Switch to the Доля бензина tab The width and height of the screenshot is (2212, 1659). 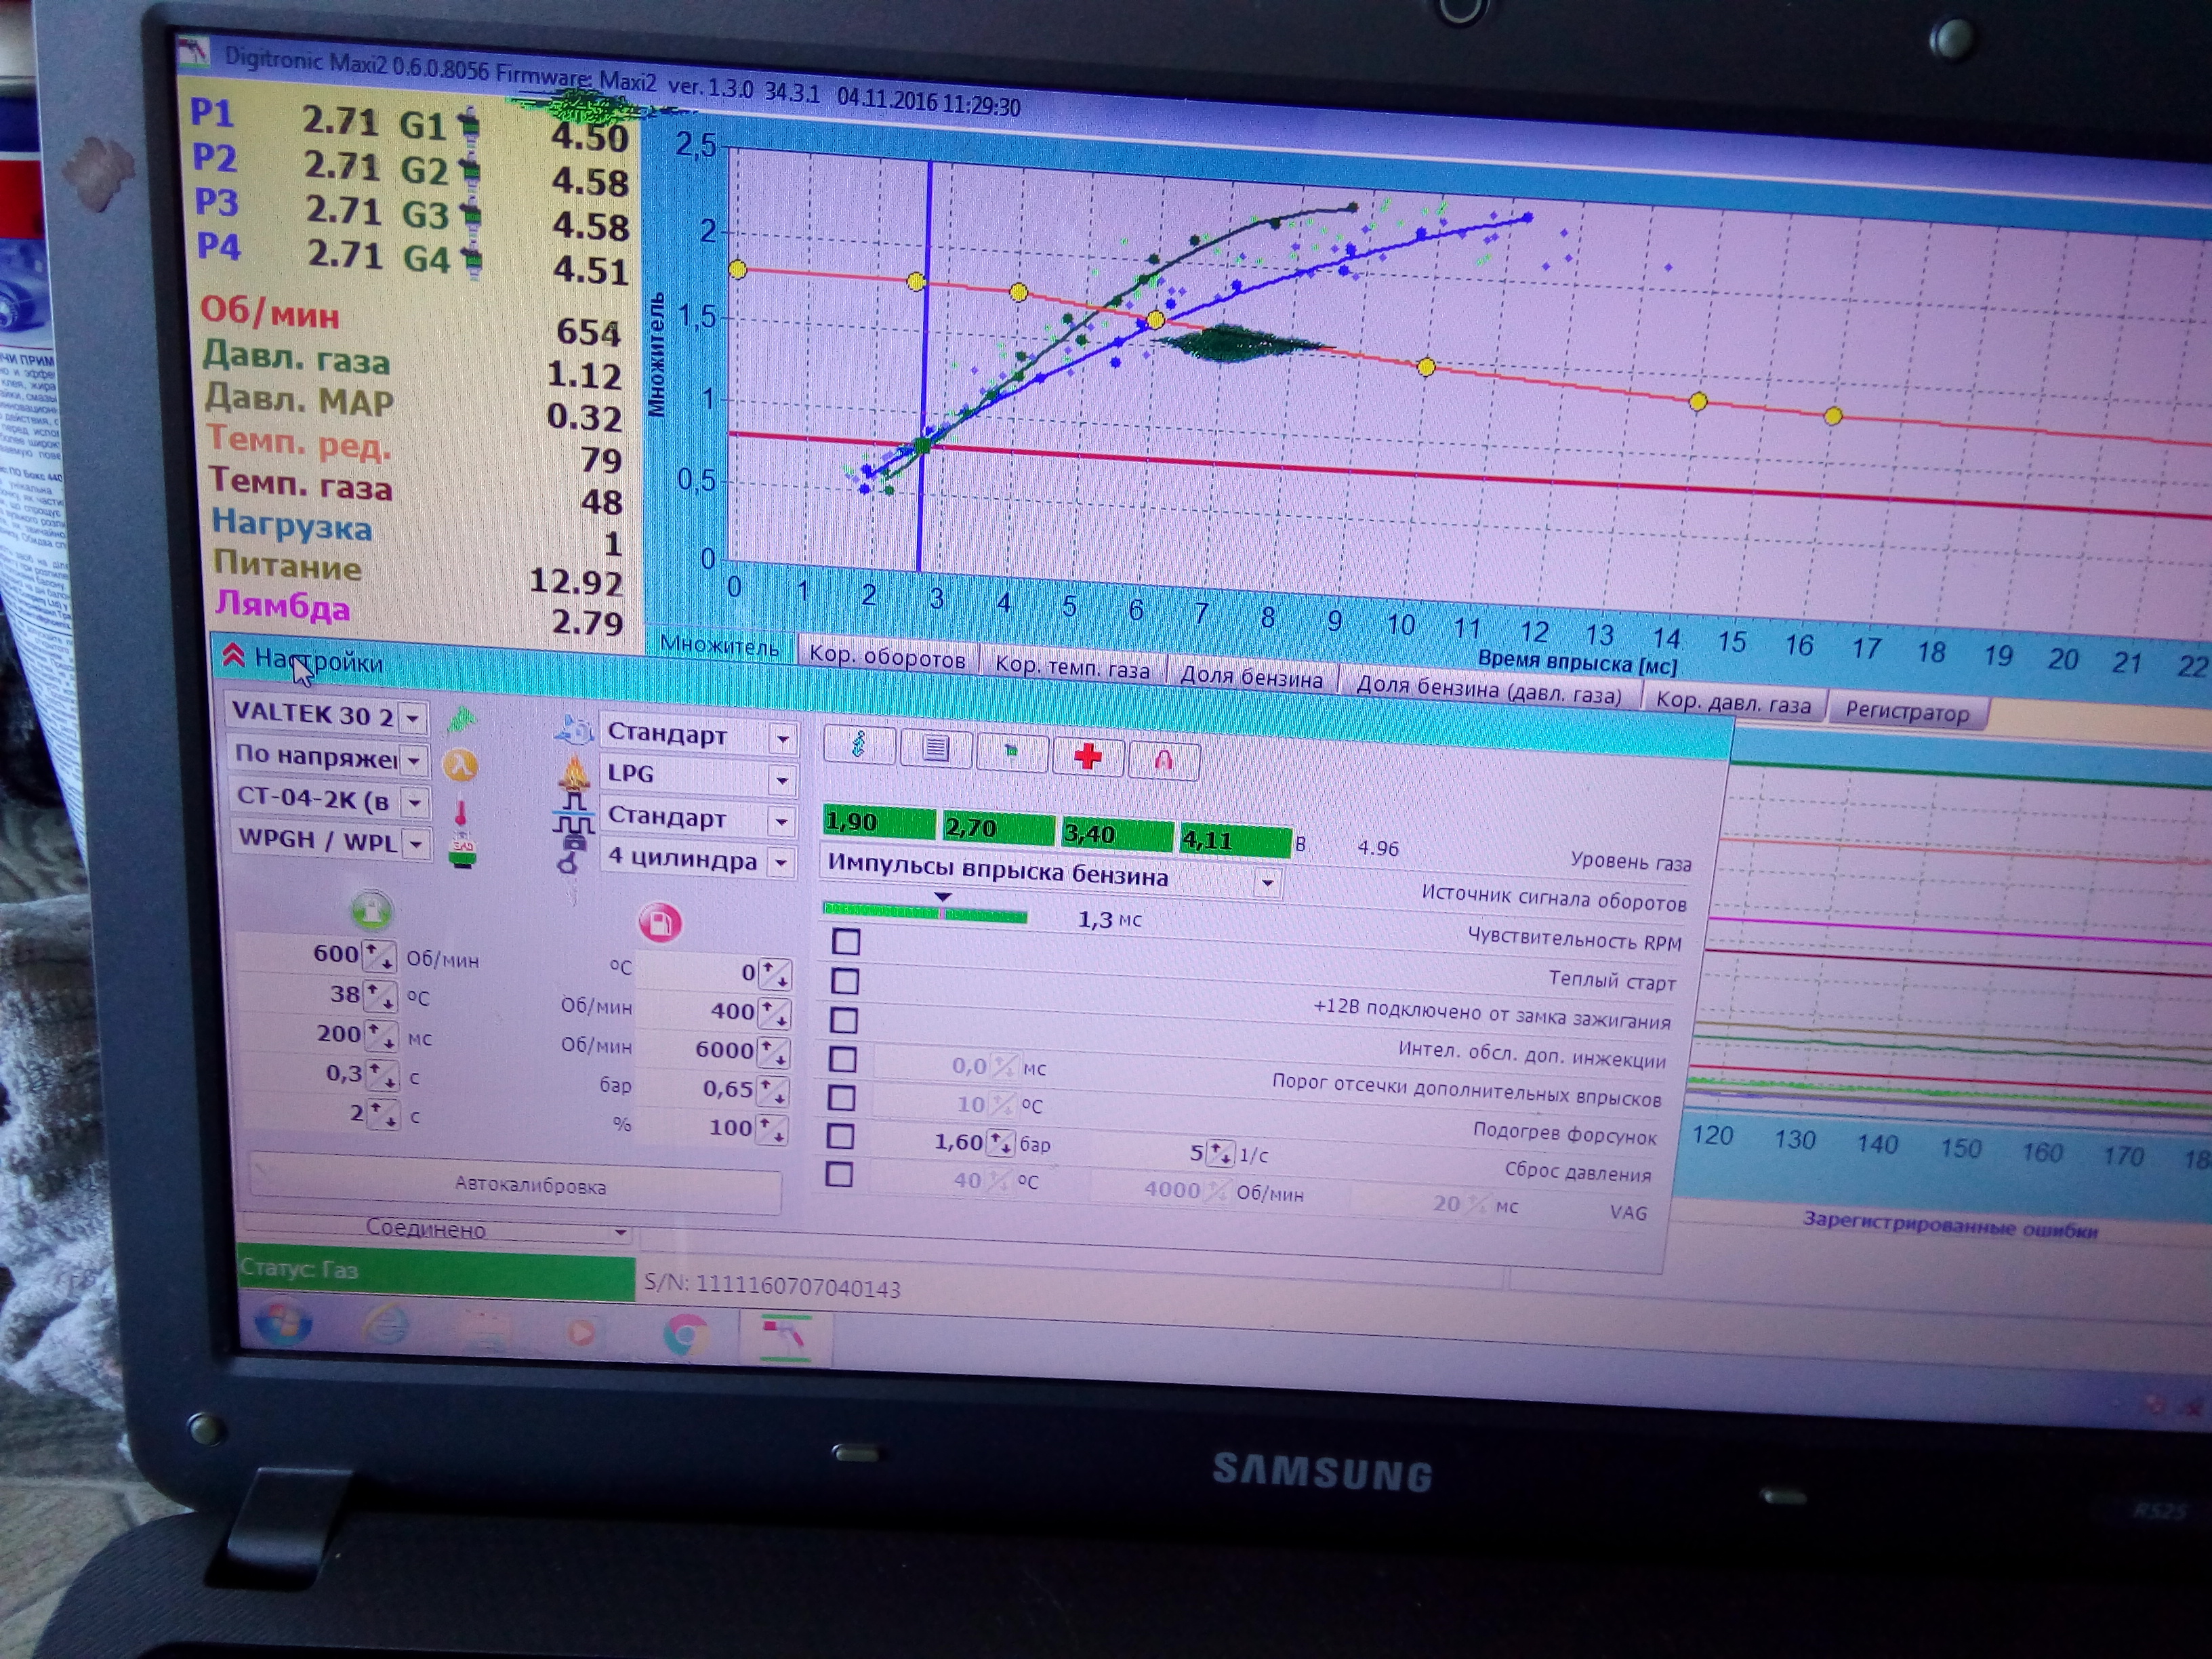coord(1251,678)
